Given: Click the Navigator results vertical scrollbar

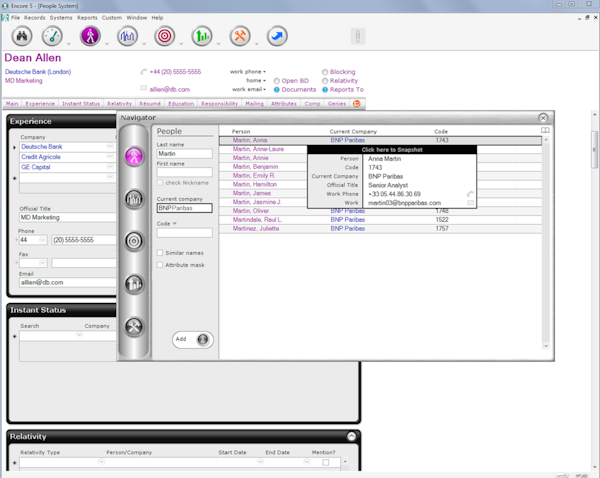Looking at the screenshot, I should 546,243.
